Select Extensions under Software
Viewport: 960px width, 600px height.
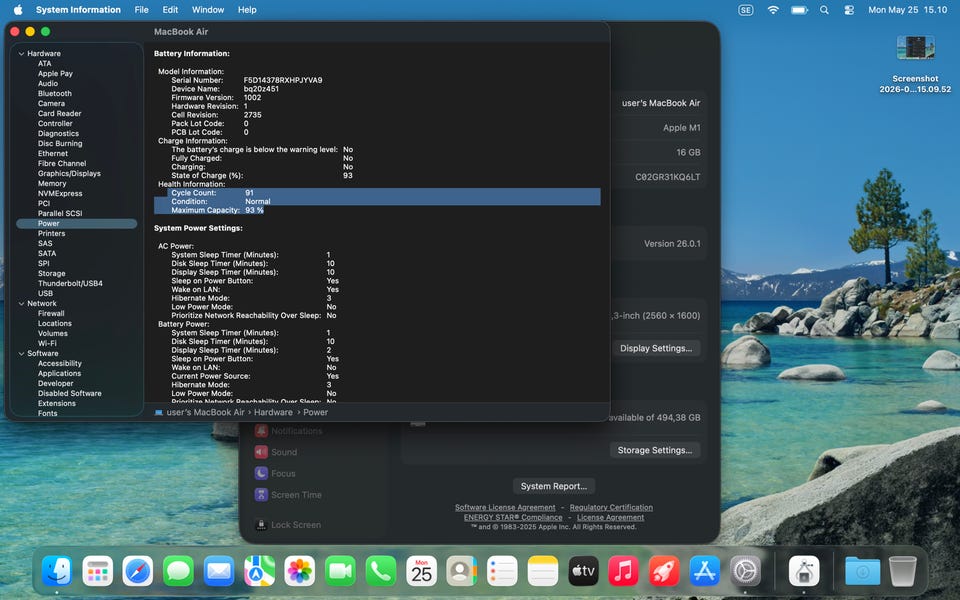[57, 403]
